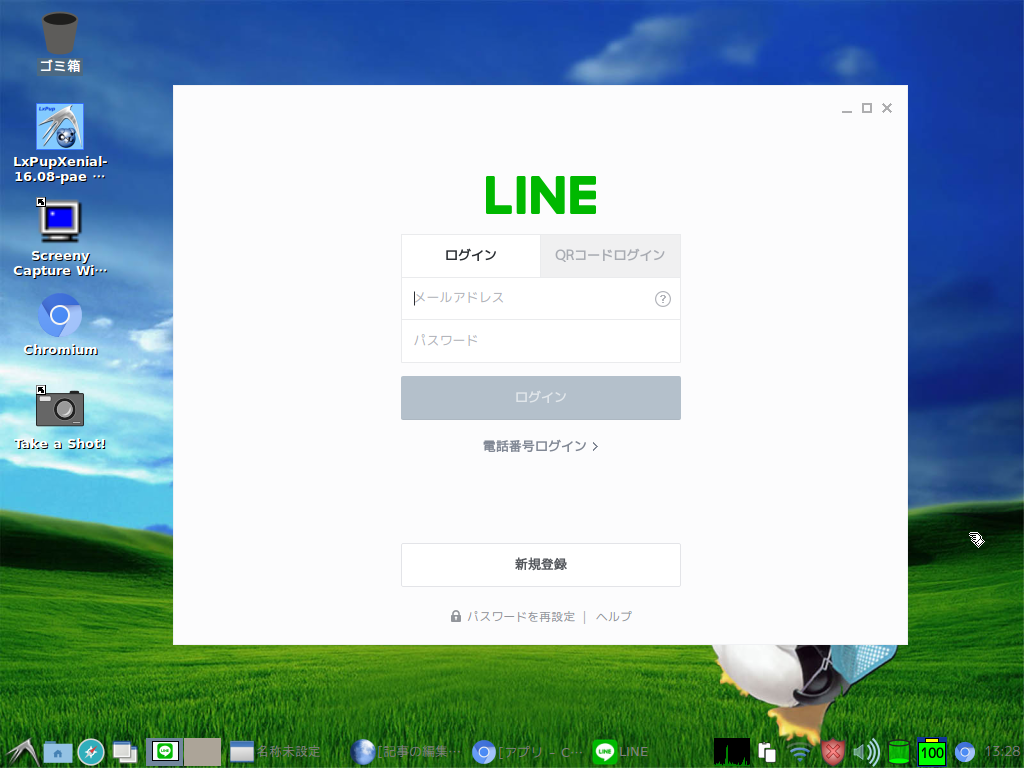Switch to the QRコードログイン tab
The width and height of the screenshot is (1024, 768).
[x=610, y=255]
